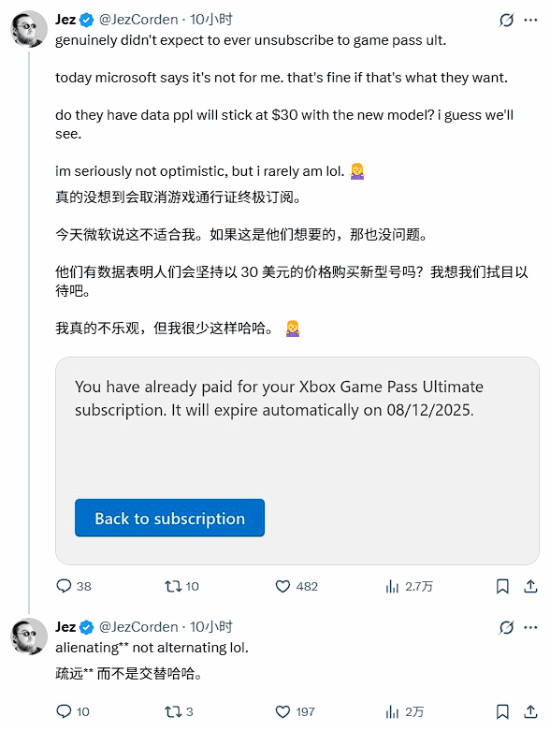Screen dimensions: 550x731
Task: Click the Grok icon on second tweet
Action: click(506, 628)
